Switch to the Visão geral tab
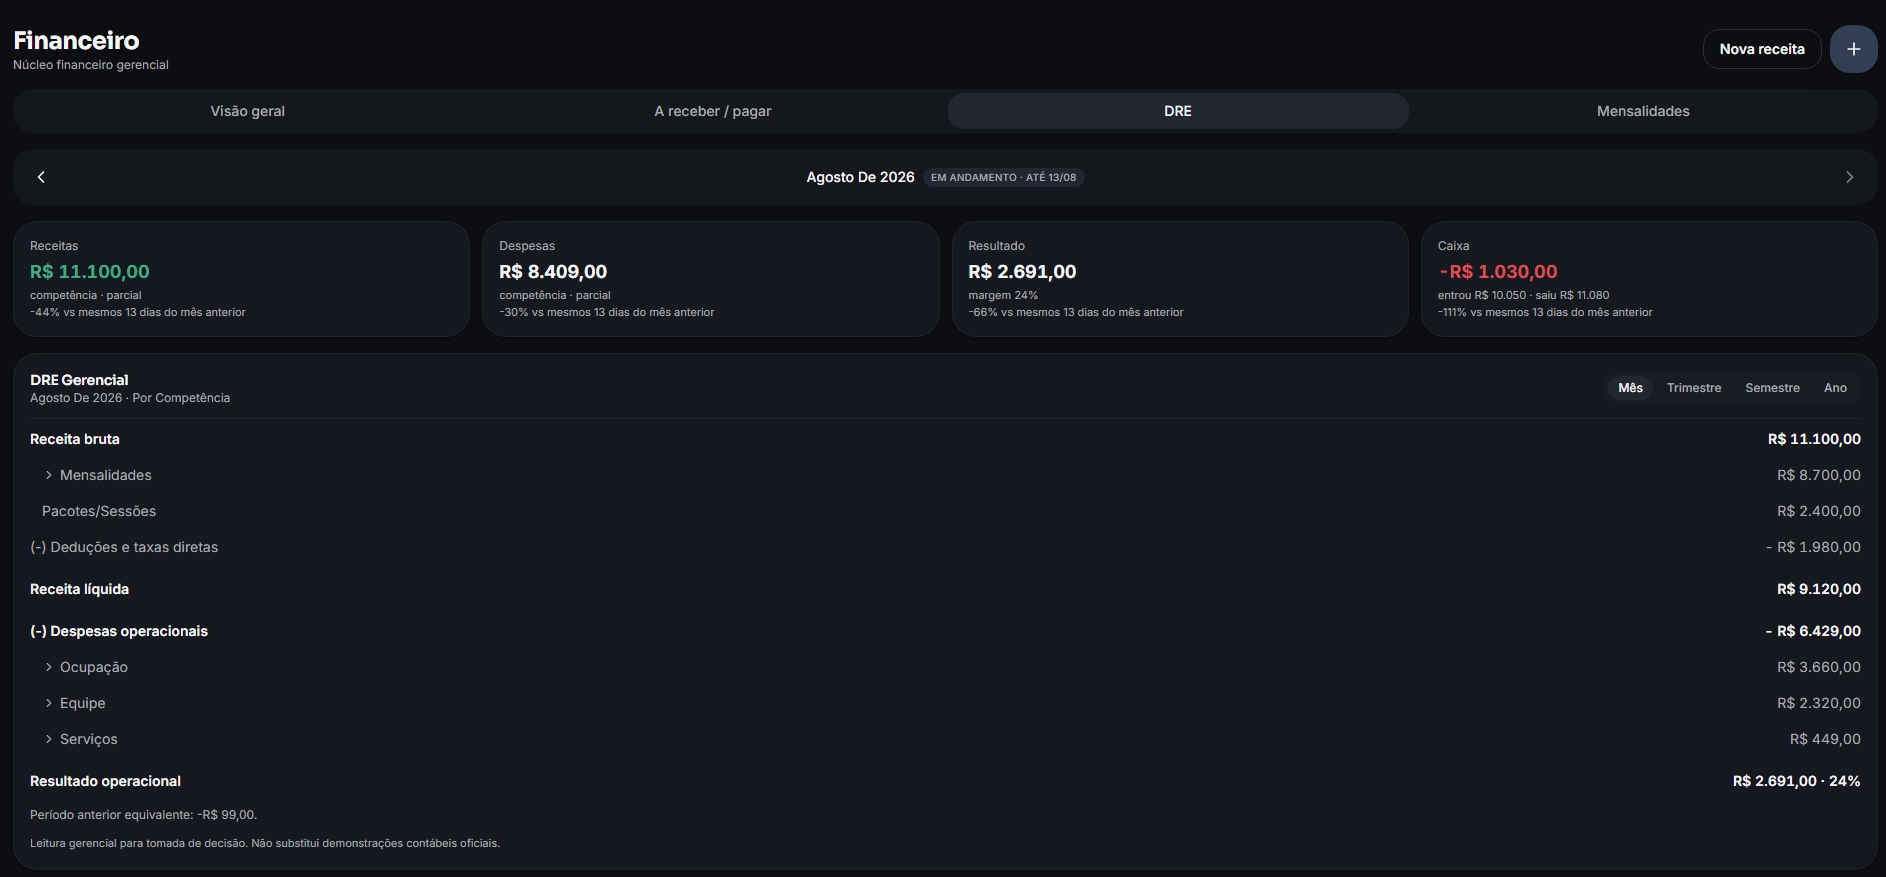This screenshot has width=1886, height=877. pyautogui.click(x=248, y=111)
